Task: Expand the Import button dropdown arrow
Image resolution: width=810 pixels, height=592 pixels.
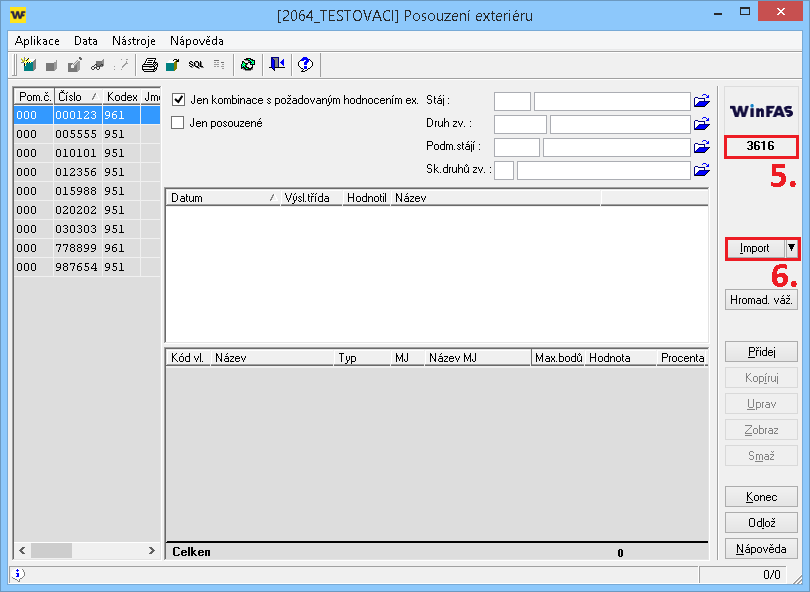Action: pos(791,248)
